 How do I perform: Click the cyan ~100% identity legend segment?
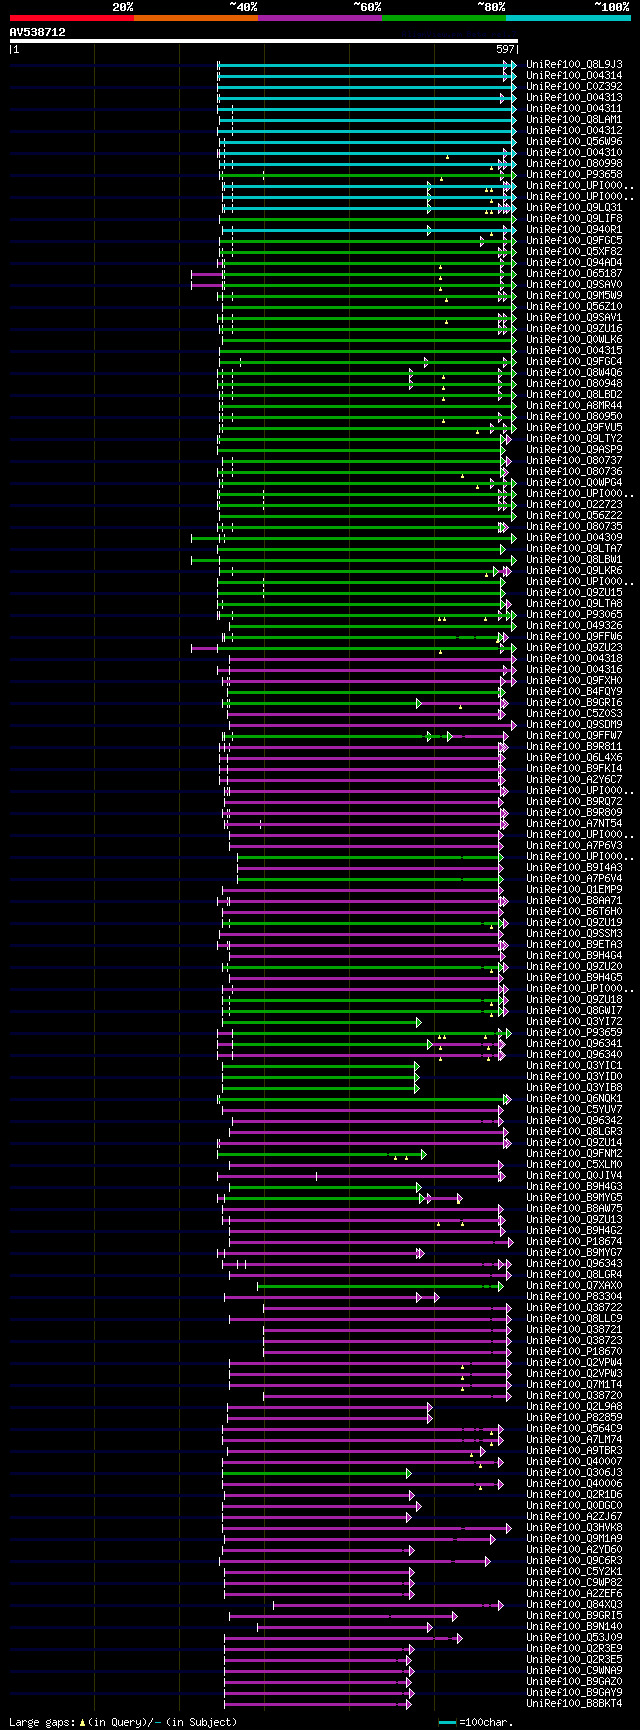568,18
